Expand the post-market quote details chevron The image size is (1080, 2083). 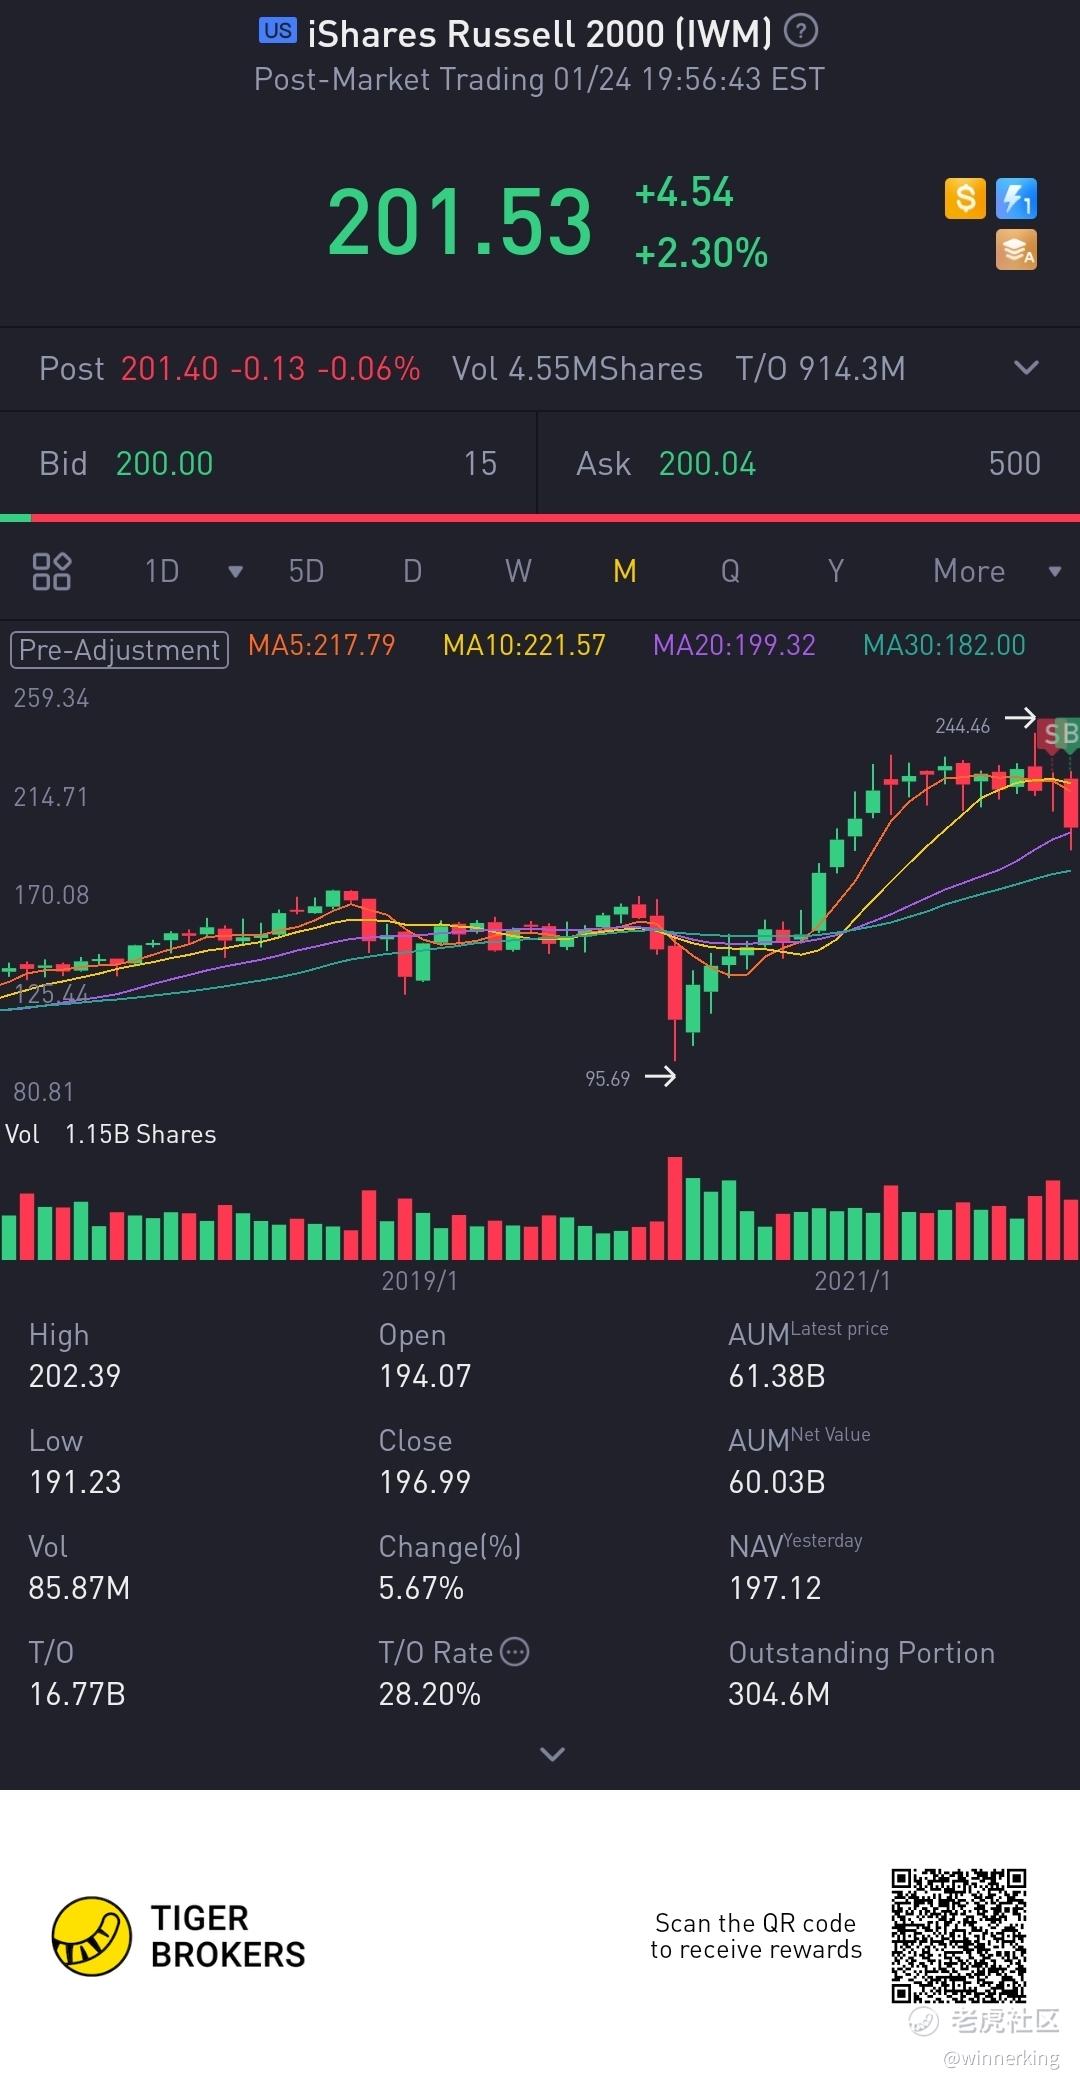pyautogui.click(x=1026, y=368)
